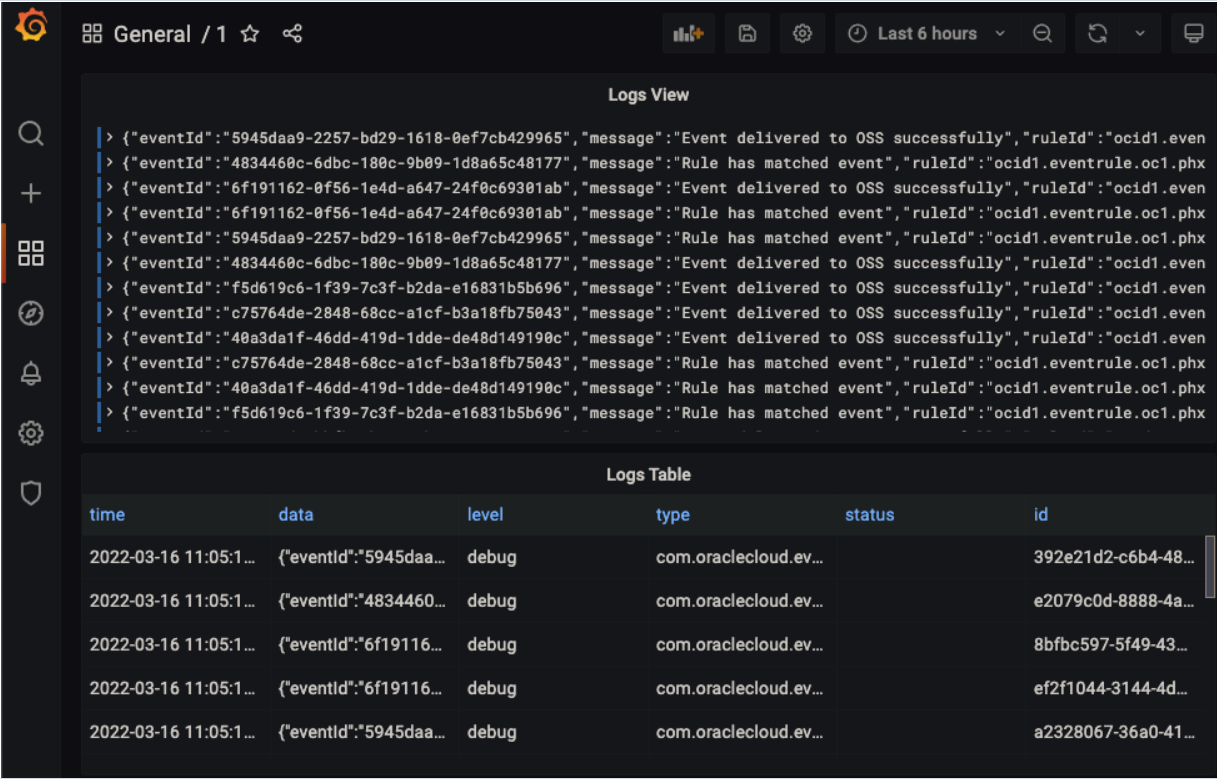Open the Last 6 hours time range picker
Image resolution: width=1217 pixels, height=782 pixels.
click(925, 33)
